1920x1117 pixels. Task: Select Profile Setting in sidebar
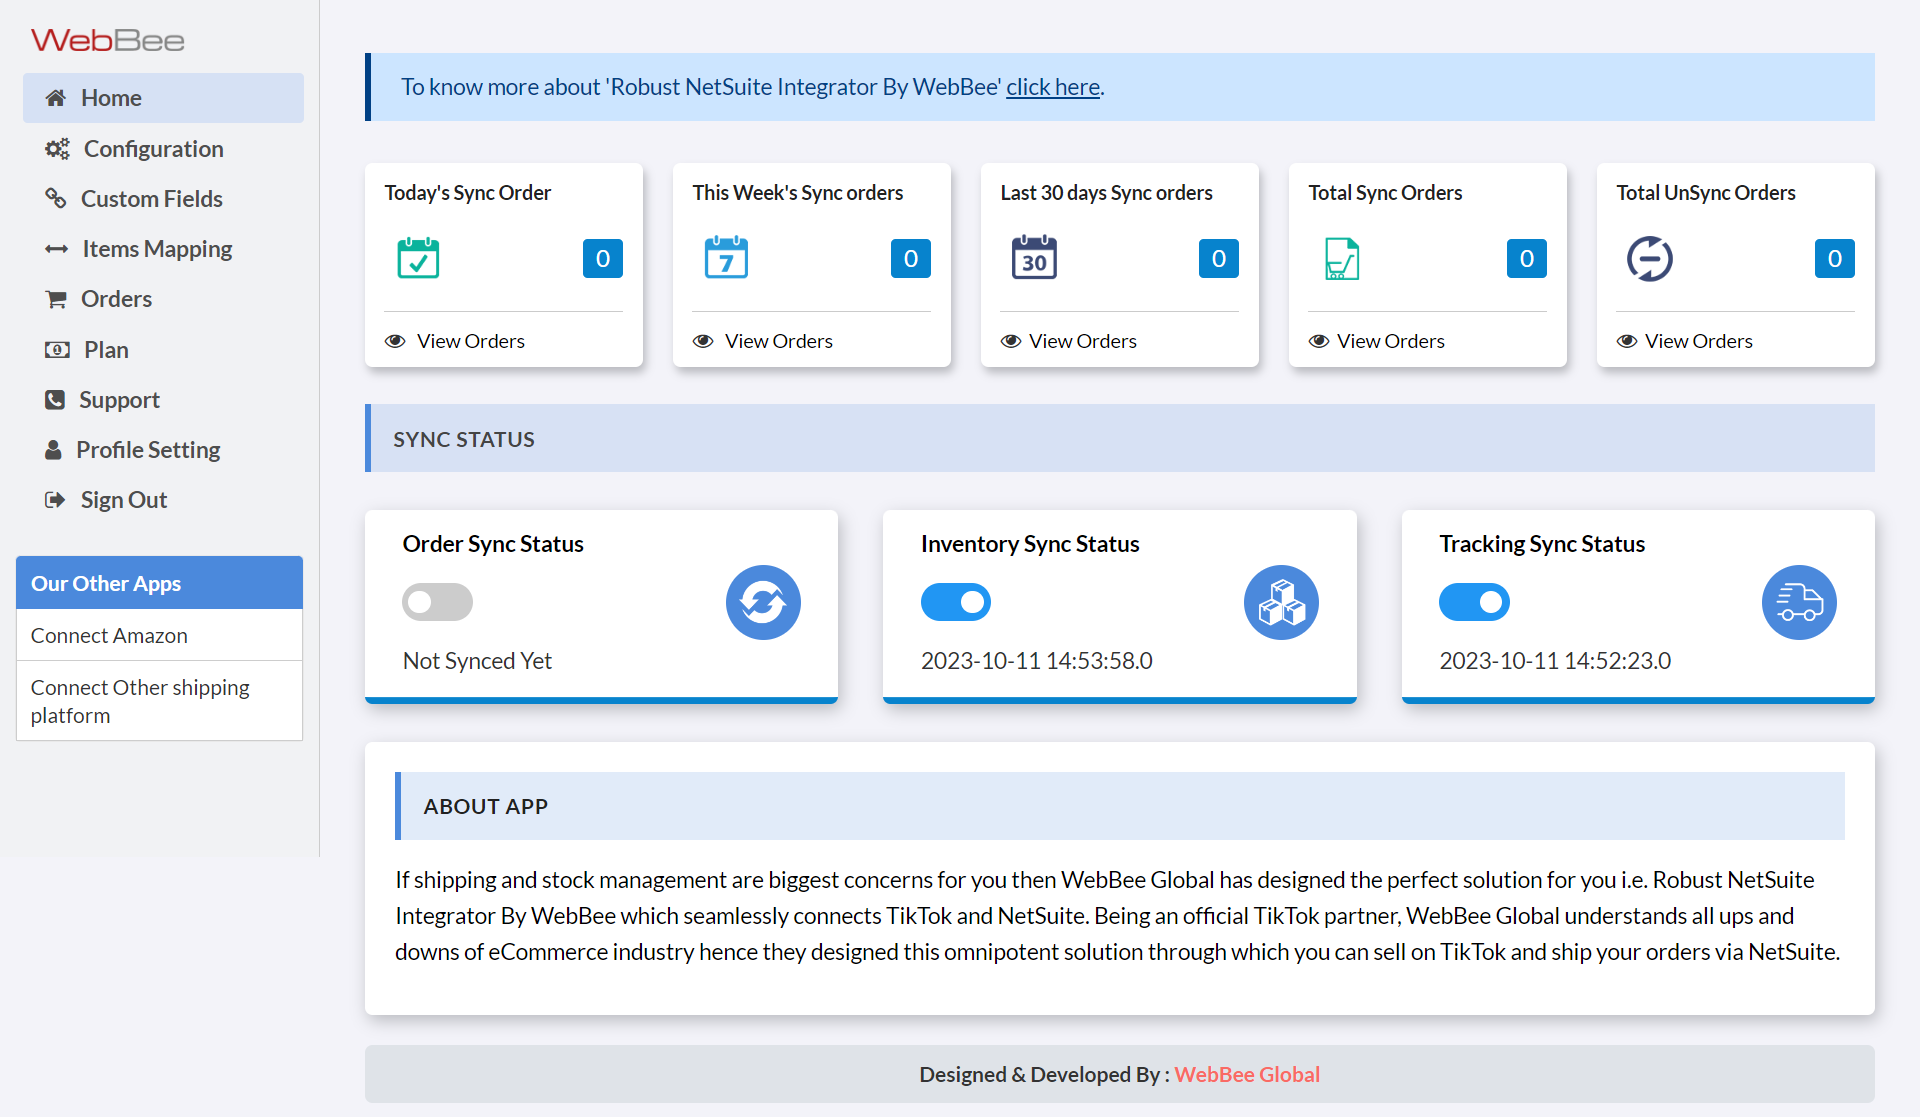pos(148,450)
